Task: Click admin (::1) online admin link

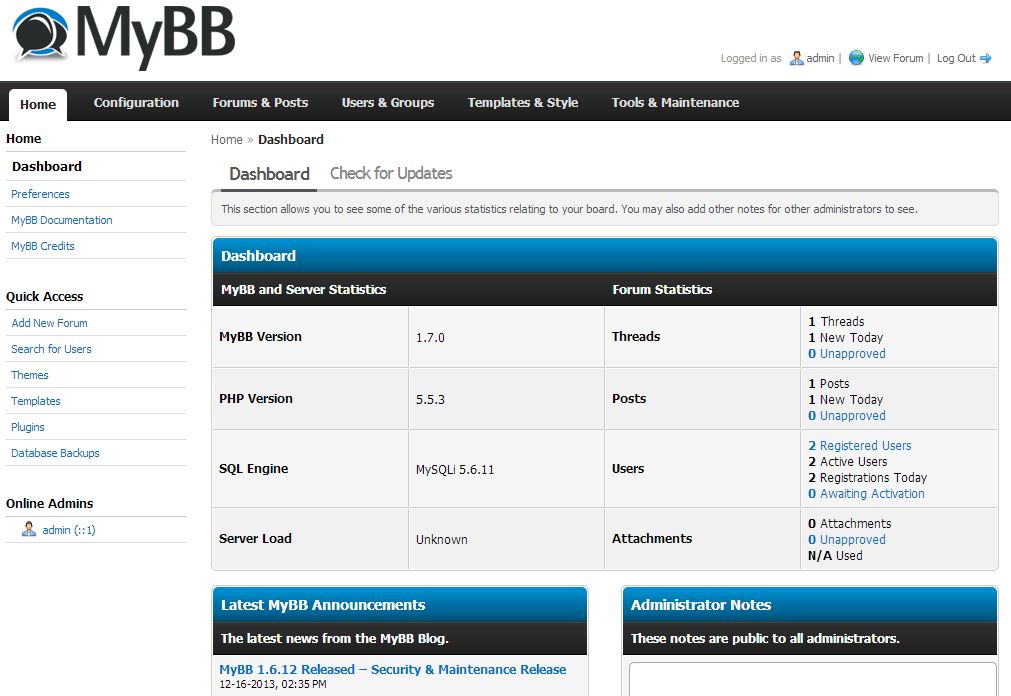Action: click(x=69, y=530)
